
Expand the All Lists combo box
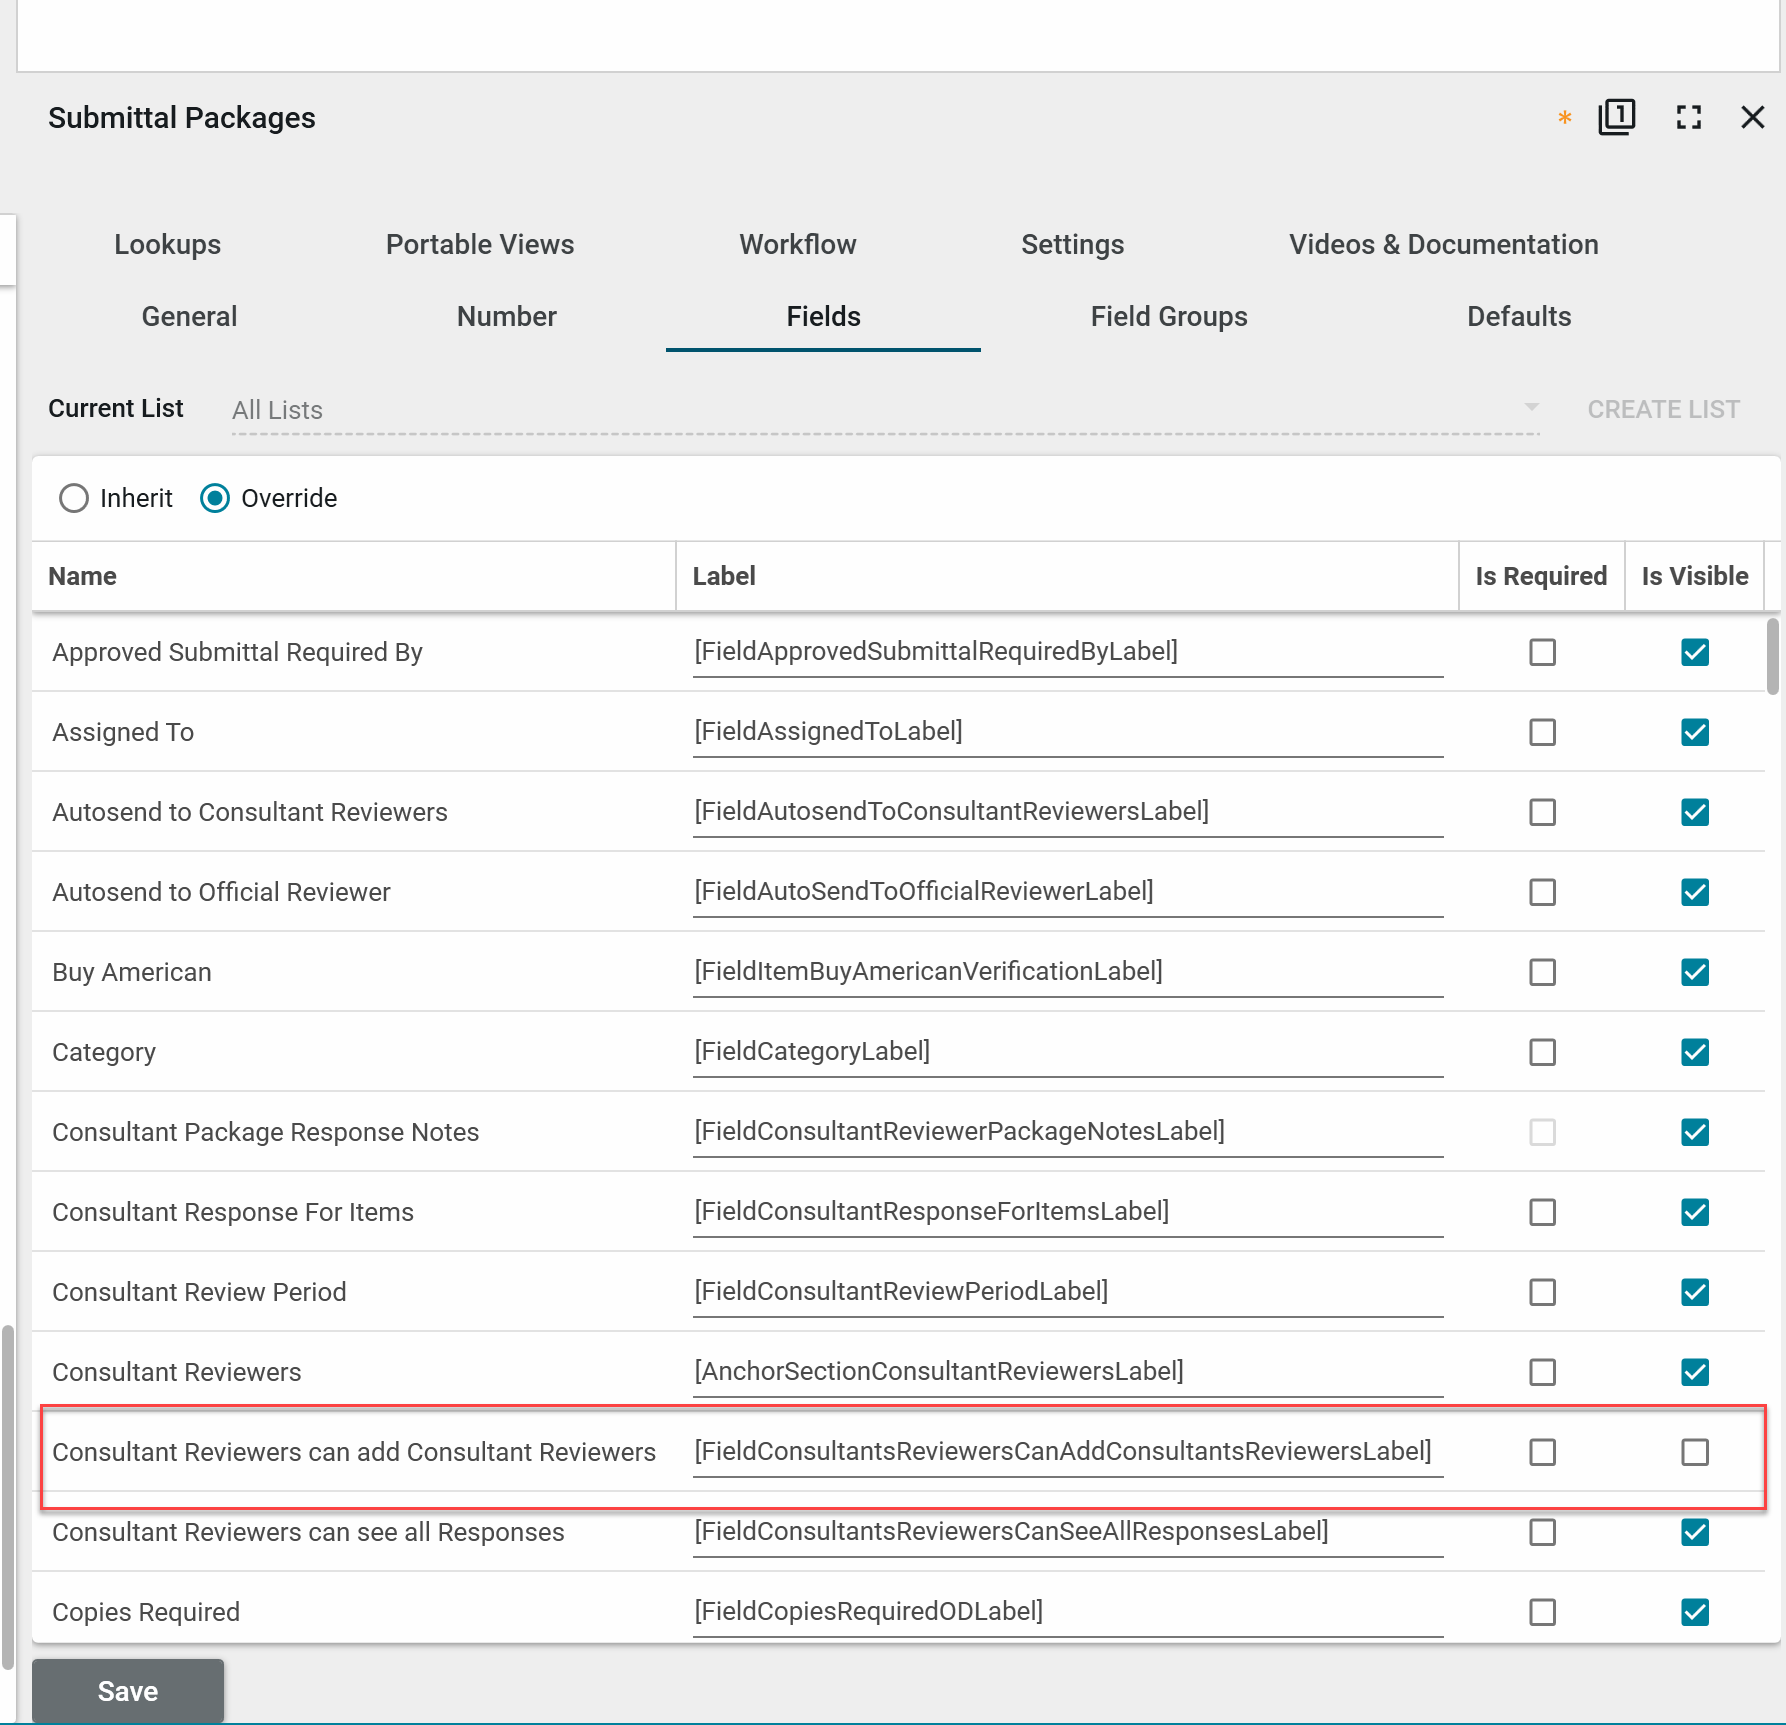point(880,410)
